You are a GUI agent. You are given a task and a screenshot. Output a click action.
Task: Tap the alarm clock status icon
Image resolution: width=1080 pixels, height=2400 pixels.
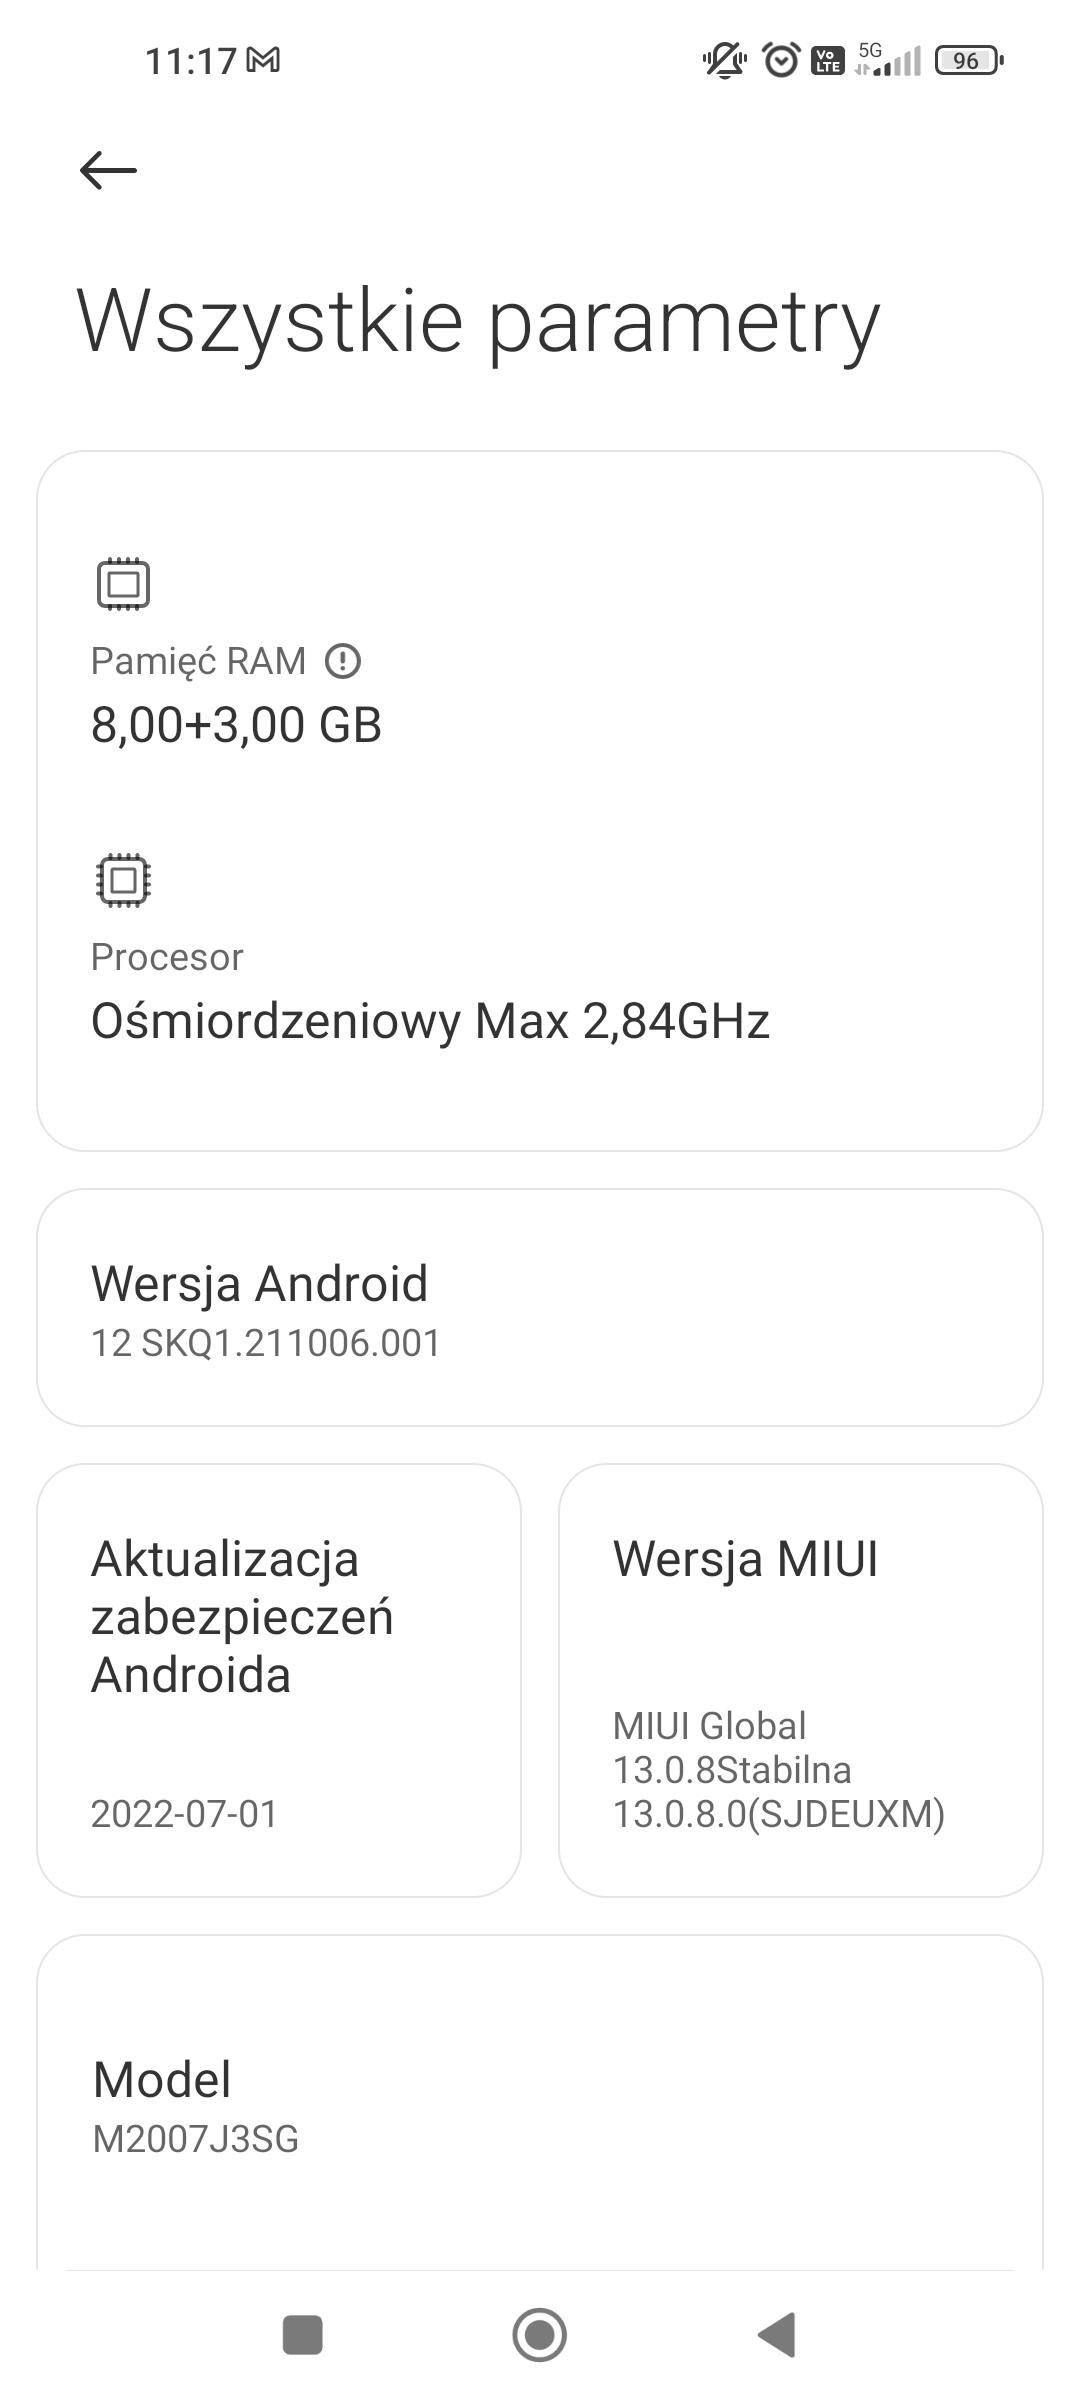781,61
